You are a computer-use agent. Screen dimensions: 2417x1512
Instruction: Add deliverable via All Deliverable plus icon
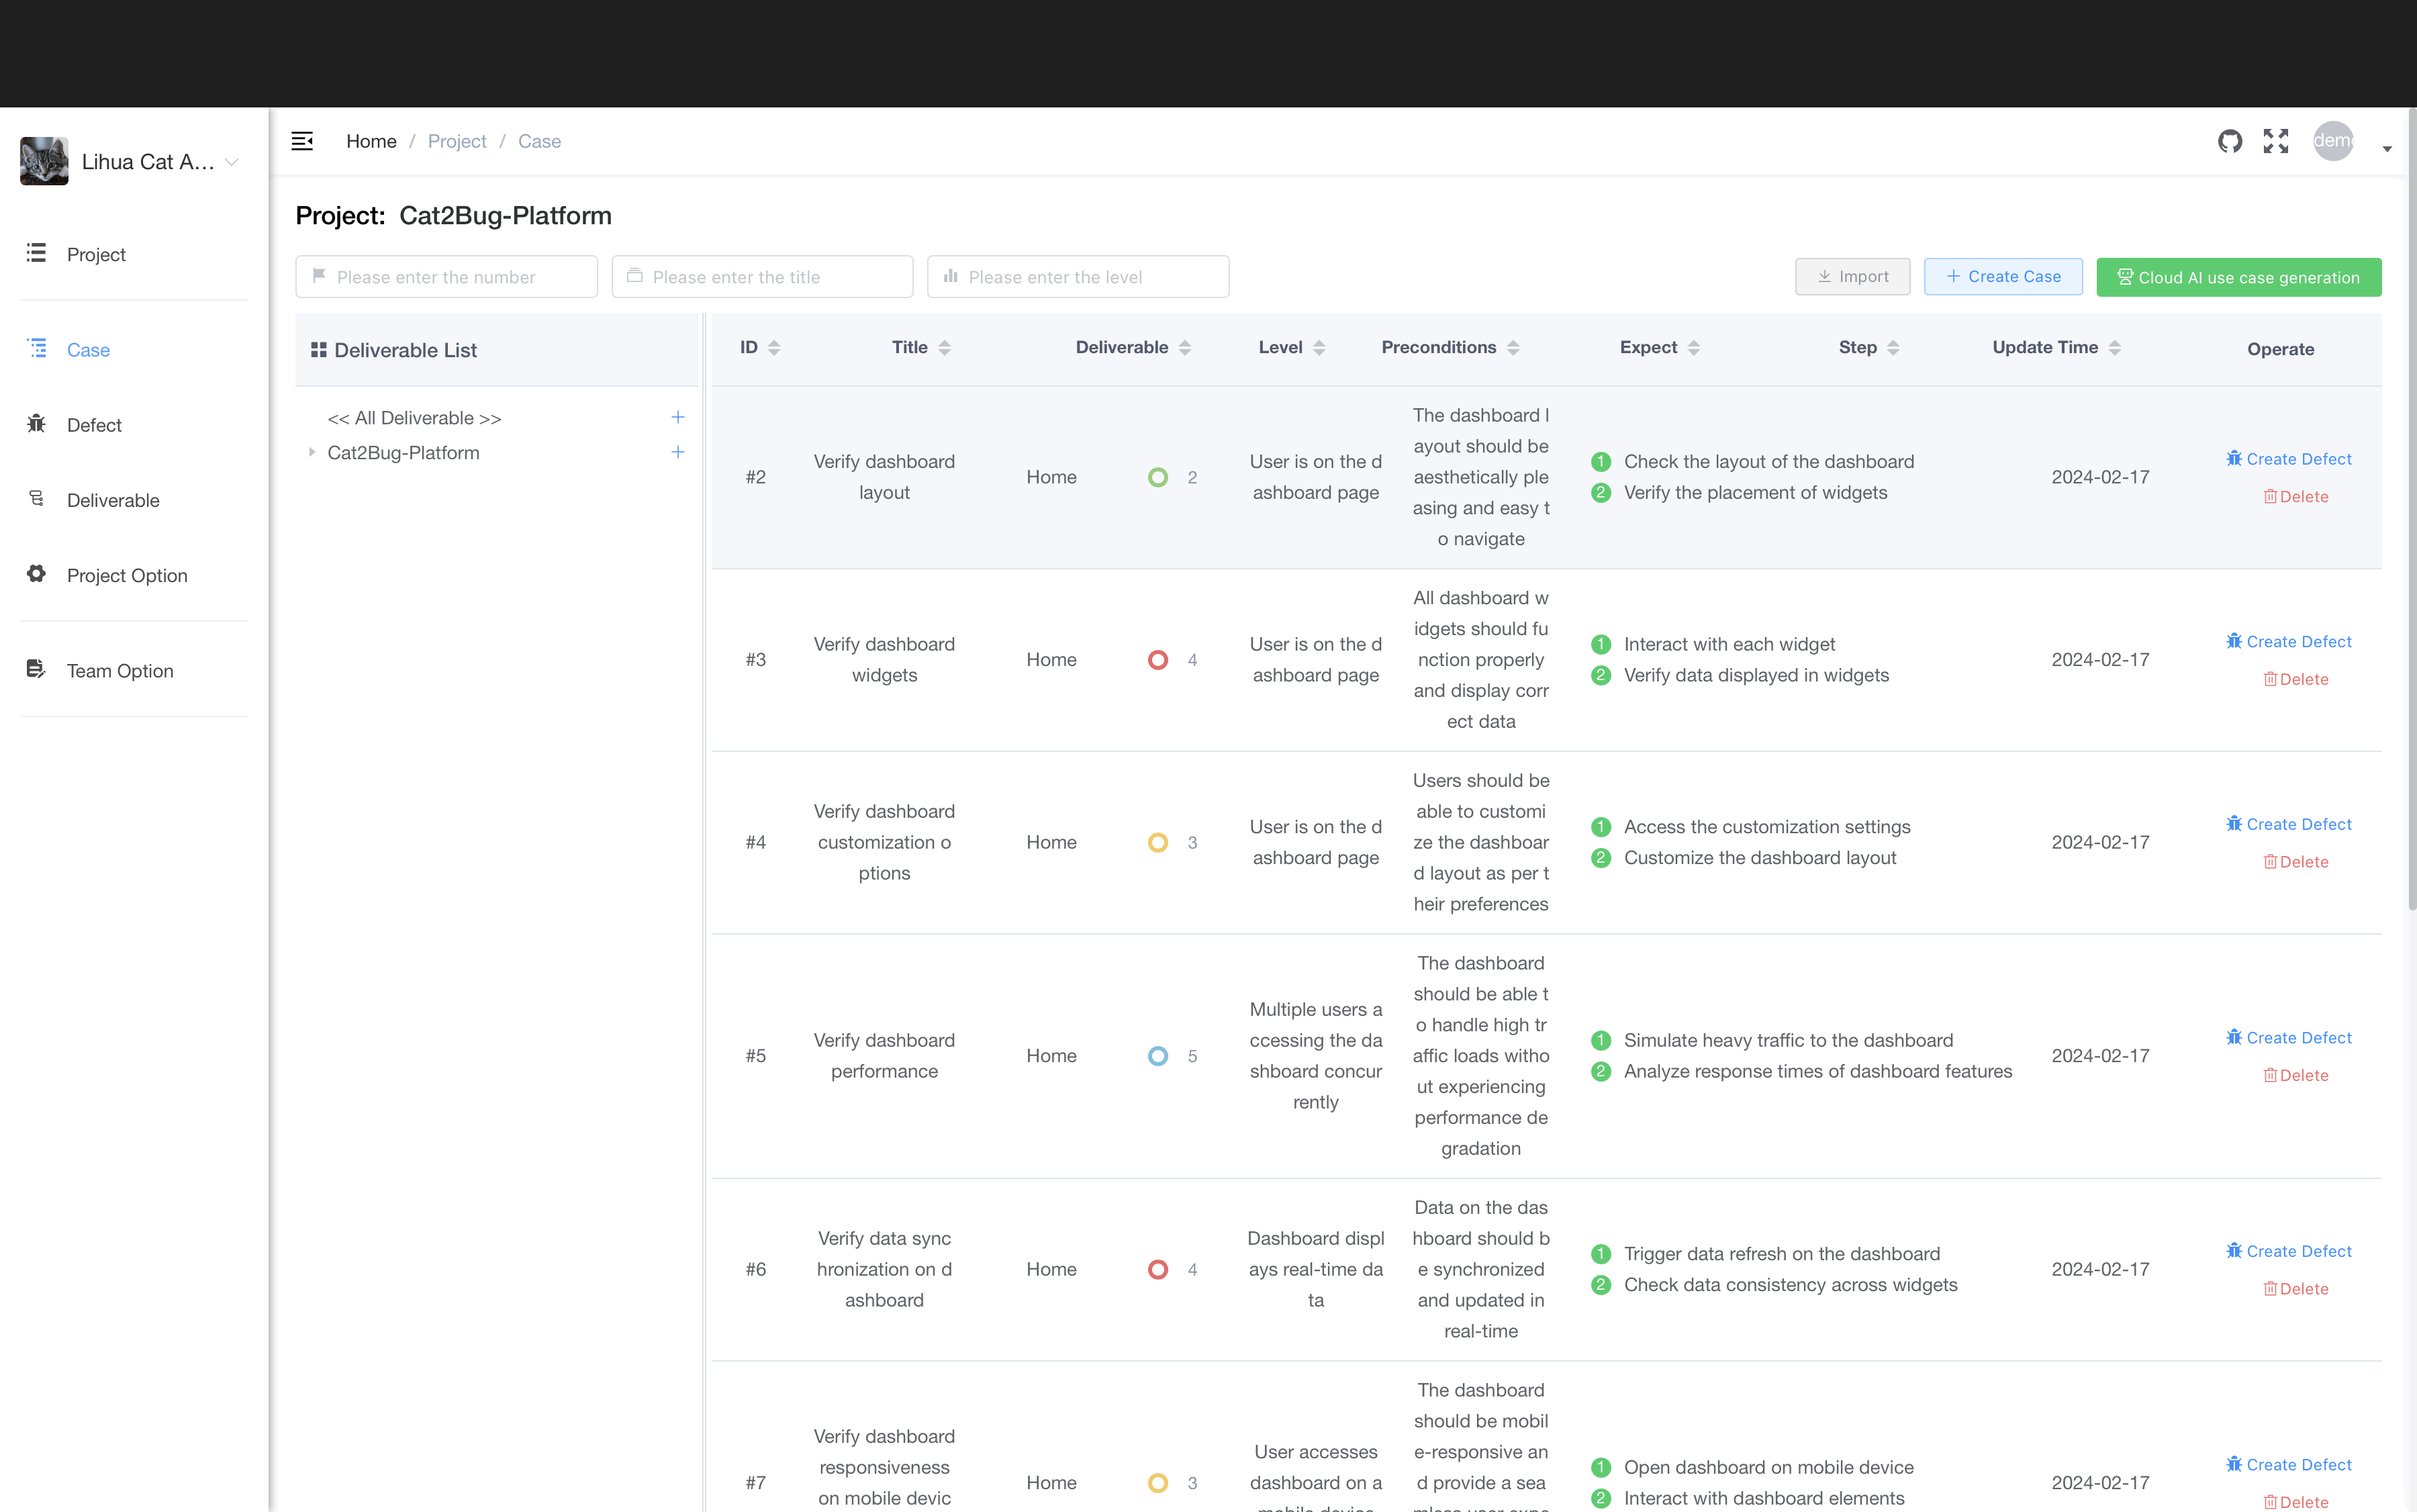tap(677, 417)
